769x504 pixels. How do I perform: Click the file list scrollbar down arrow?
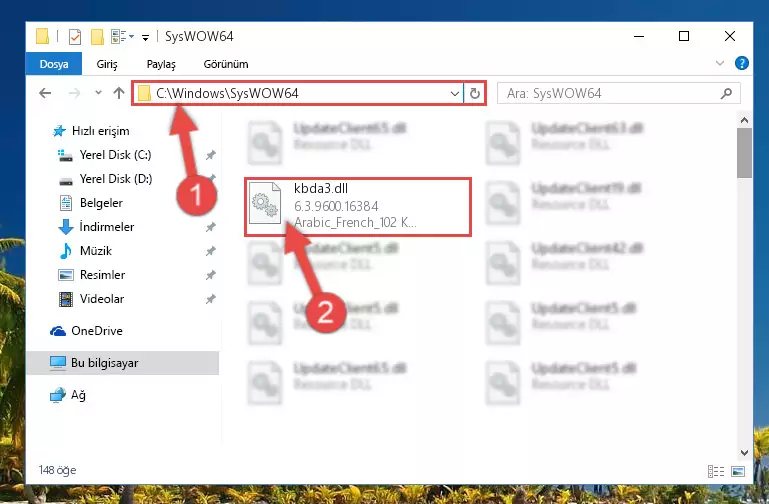(x=744, y=453)
